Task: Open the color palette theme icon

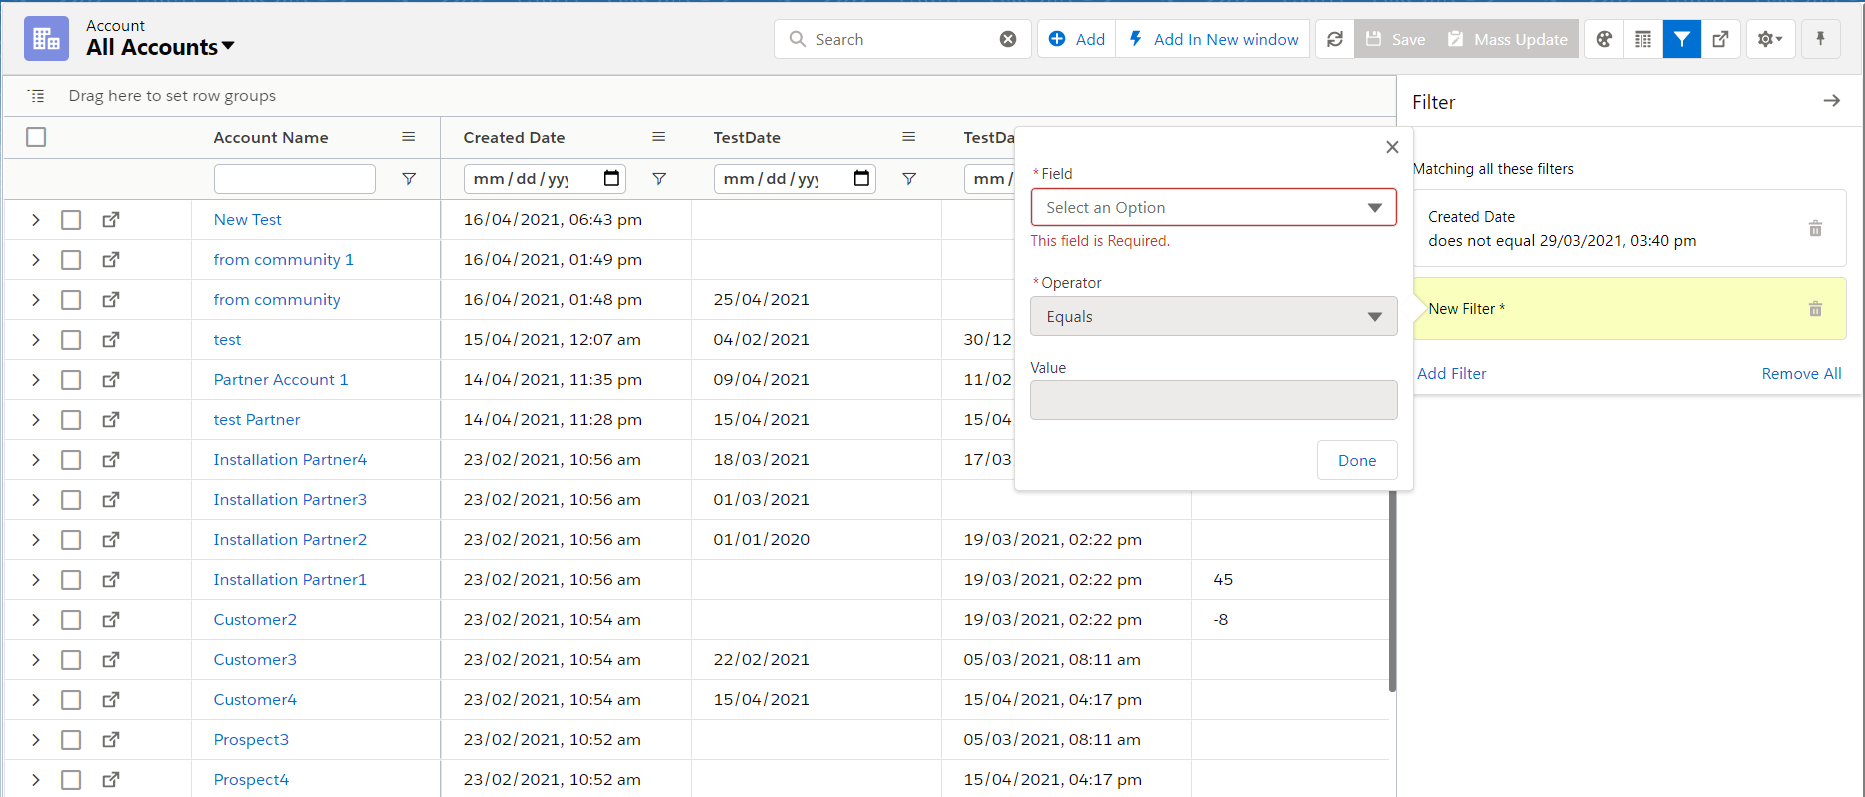Action: click(1604, 39)
